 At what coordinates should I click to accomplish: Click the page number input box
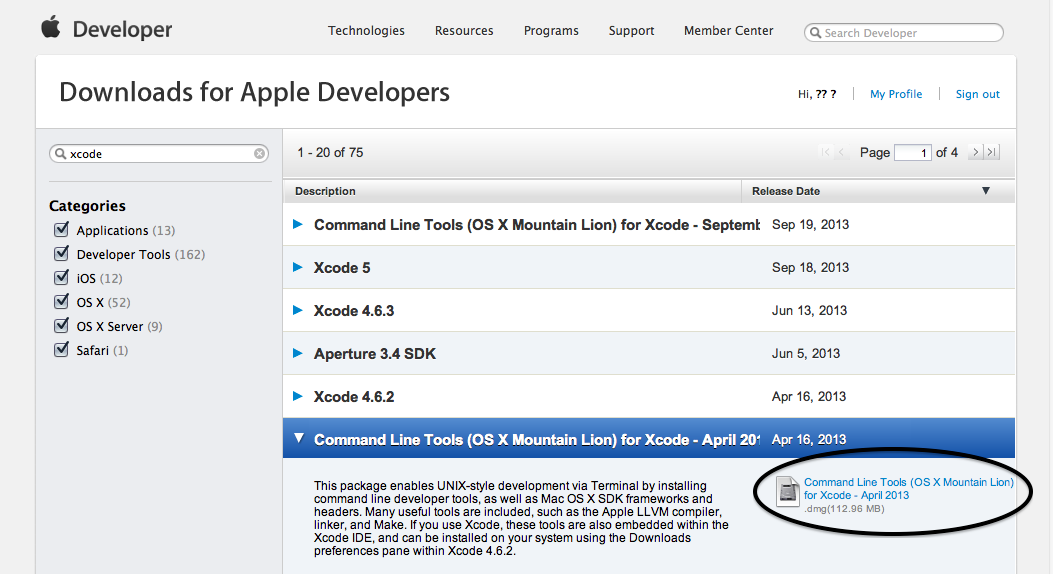point(913,152)
